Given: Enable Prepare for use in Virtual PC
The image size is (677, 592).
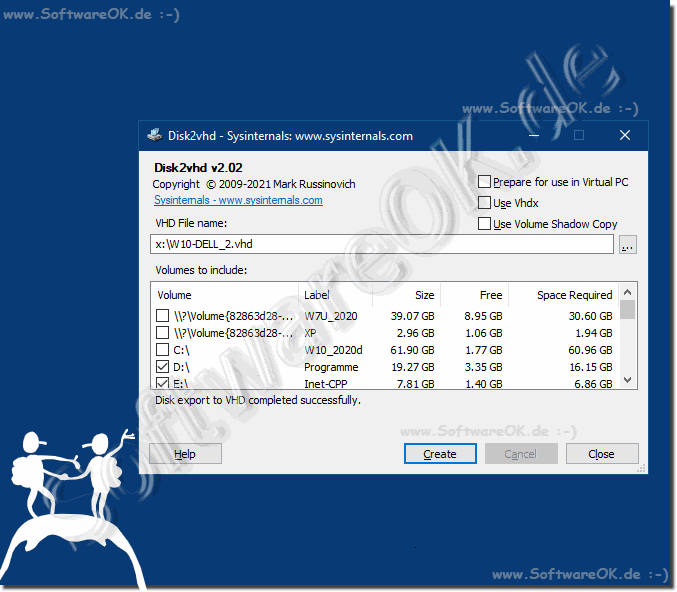Looking at the screenshot, I should click(484, 182).
